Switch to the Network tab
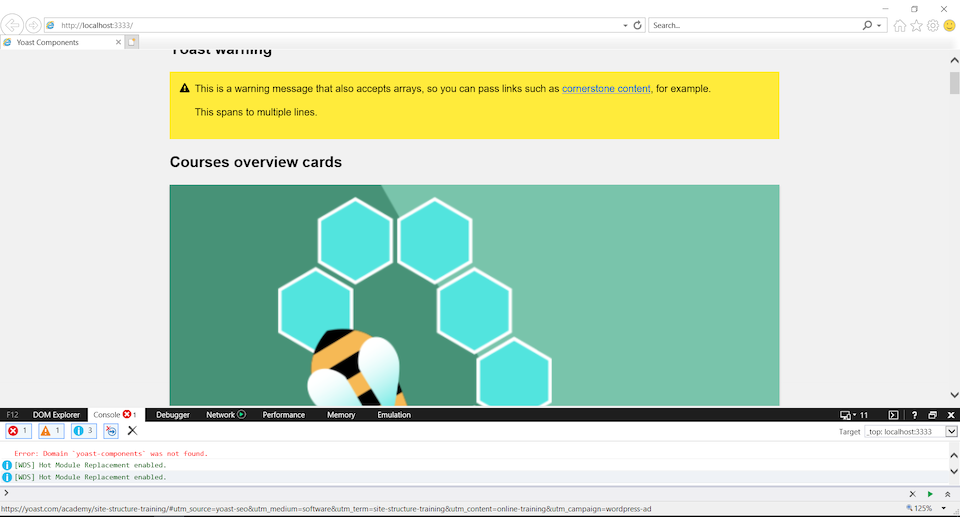Screen dimensions: 960x517 pyautogui.click(x=225, y=415)
